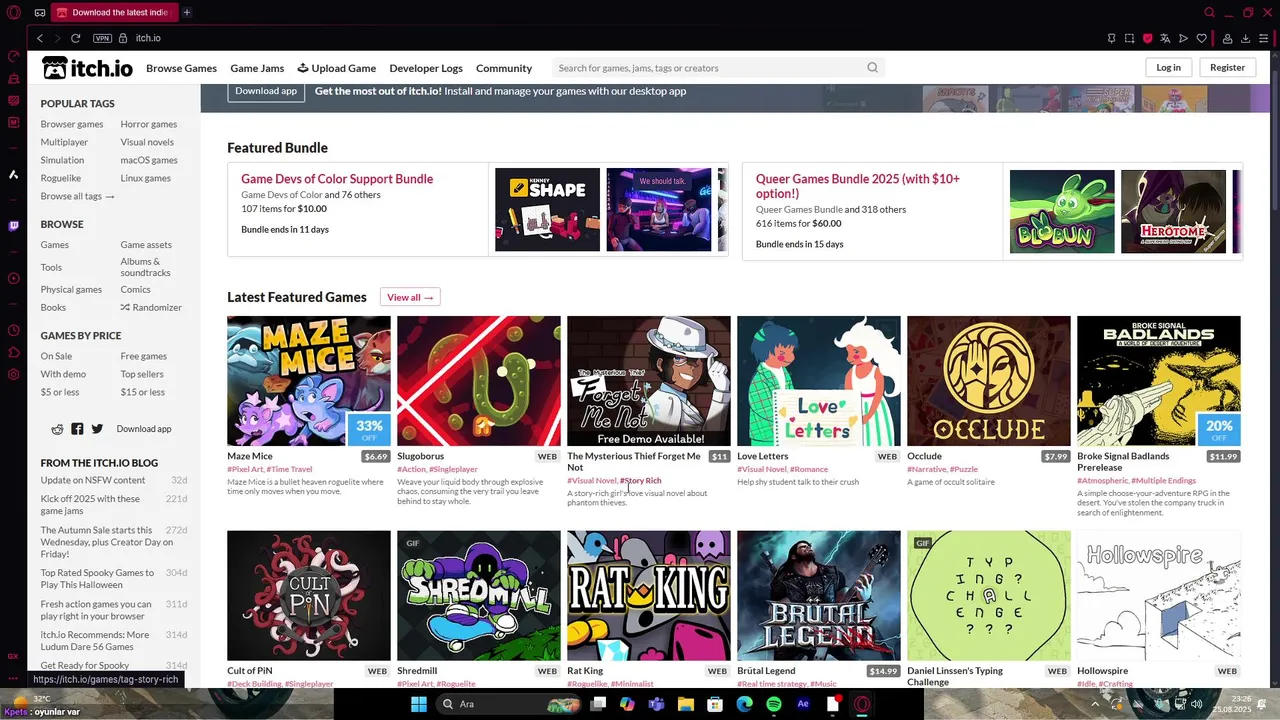Screen dimensions: 1280x720
Task: Open Developer Logs menu item
Action: (426, 68)
